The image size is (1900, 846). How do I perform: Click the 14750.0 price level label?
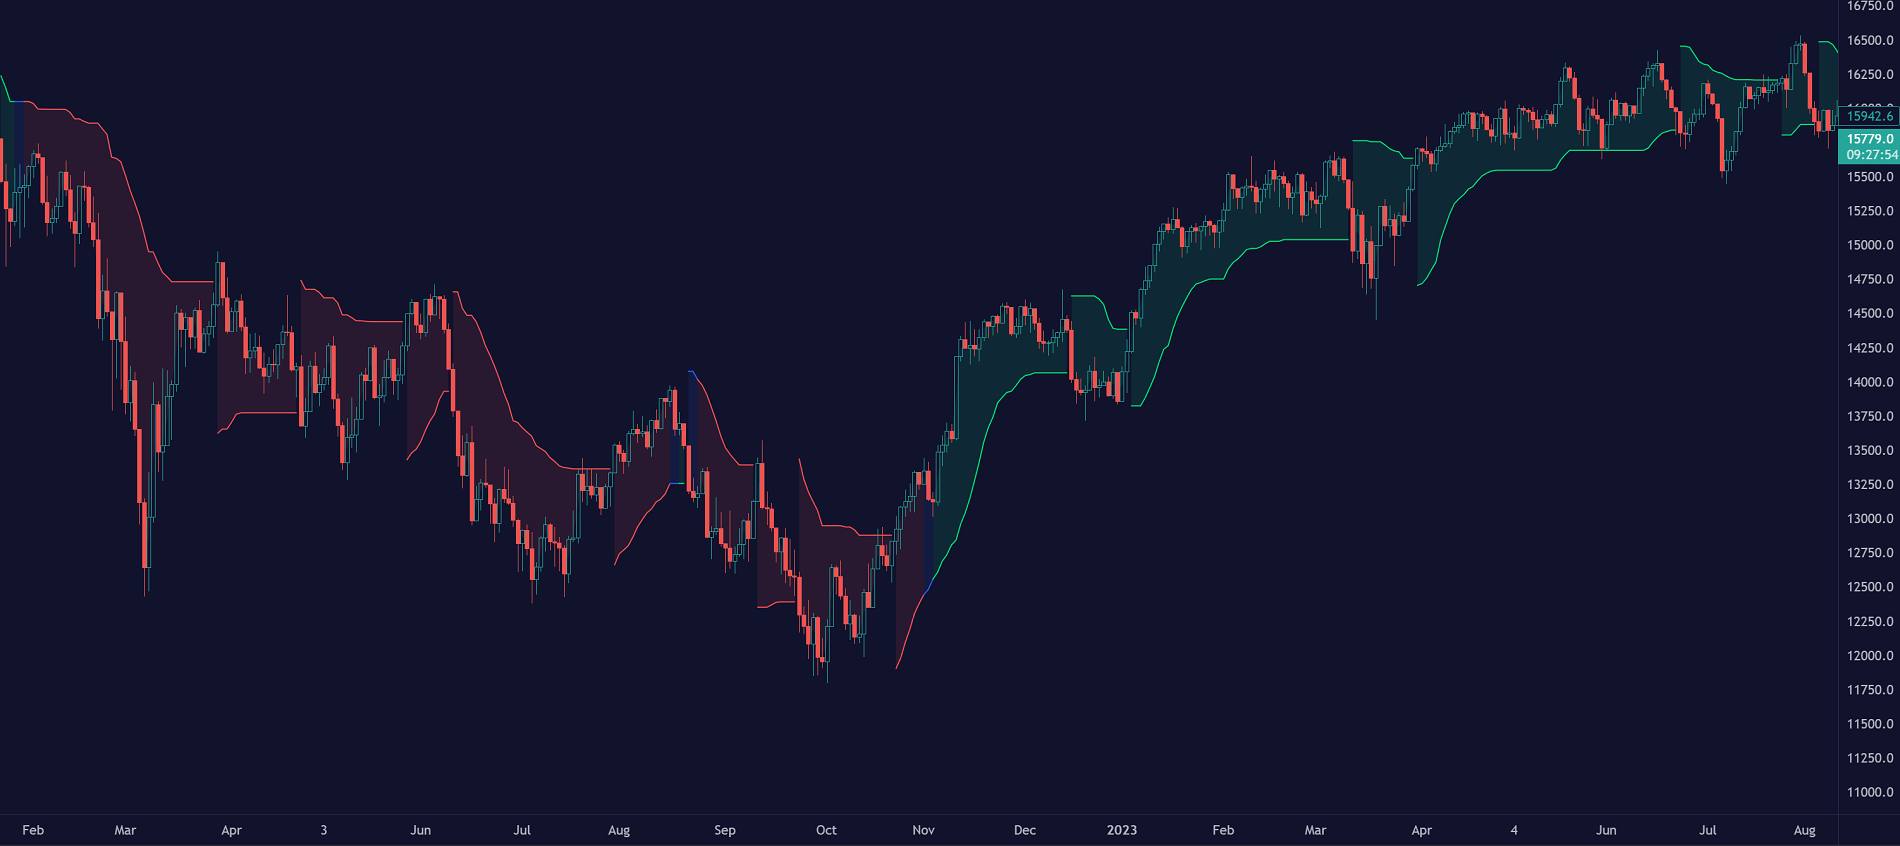tap(1870, 280)
